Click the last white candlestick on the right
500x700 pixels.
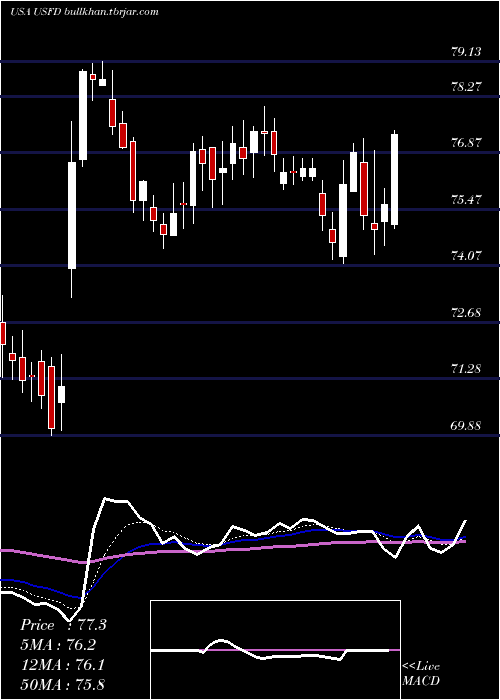pyautogui.click(x=395, y=179)
